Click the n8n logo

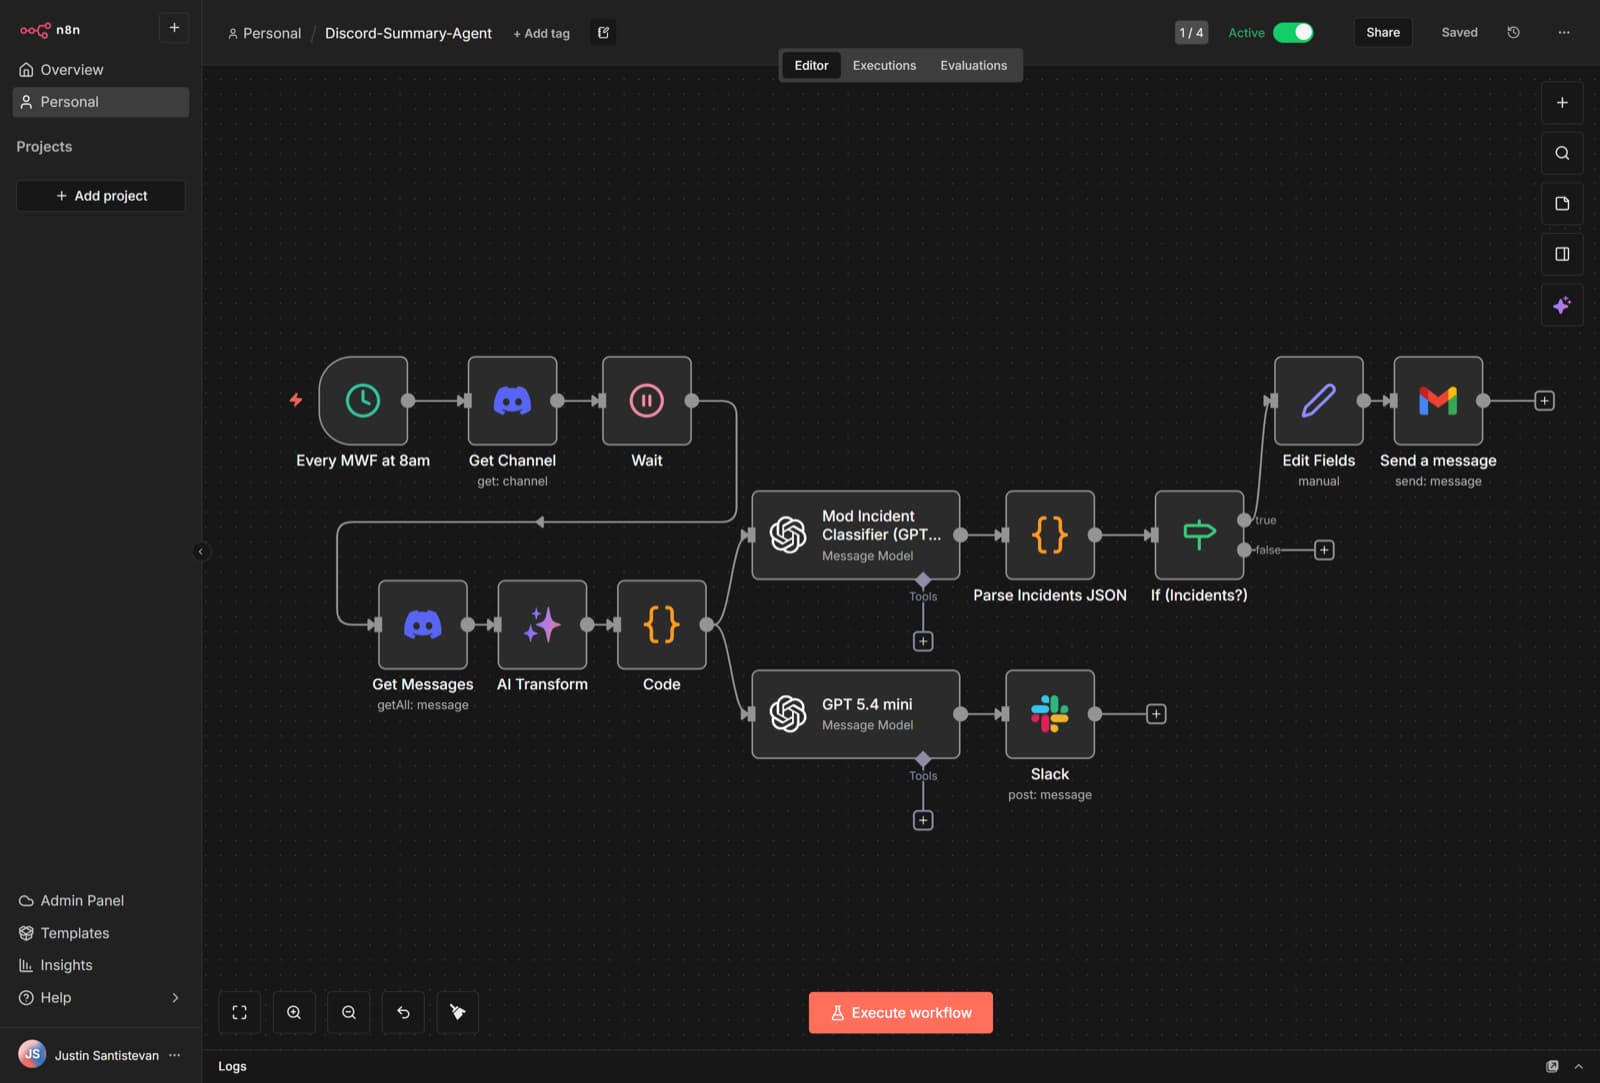coord(50,30)
